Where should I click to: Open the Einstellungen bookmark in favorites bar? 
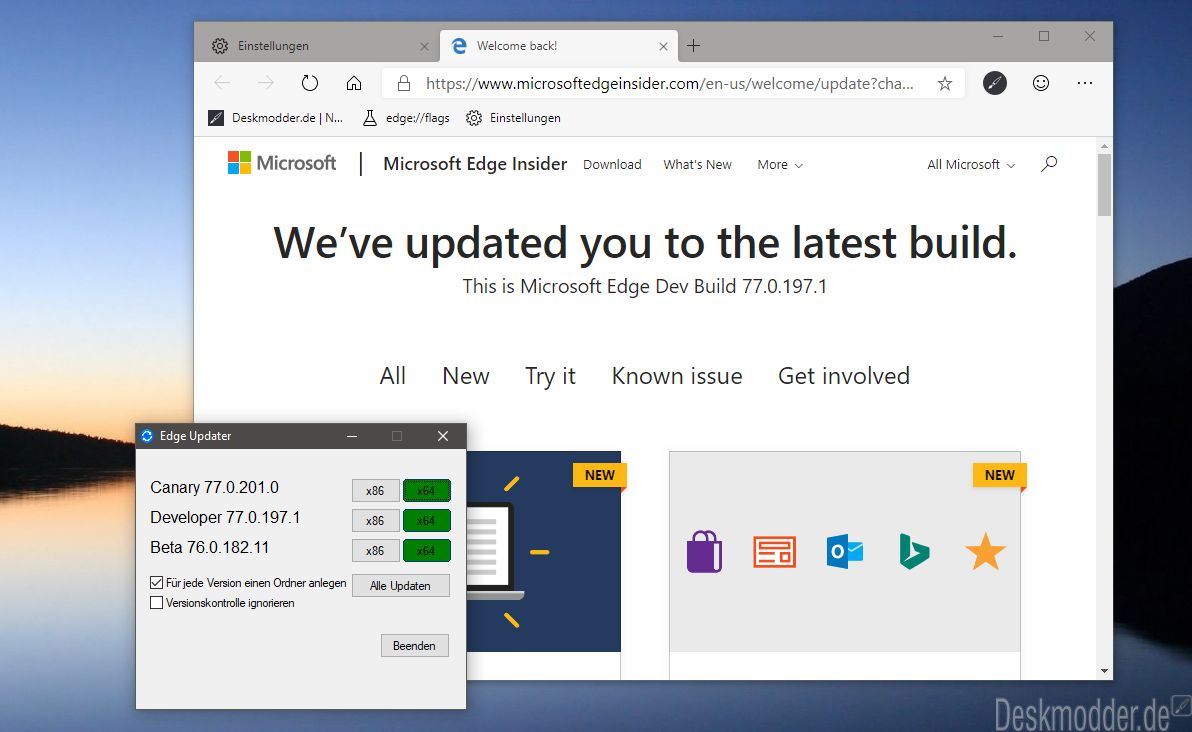coord(513,118)
